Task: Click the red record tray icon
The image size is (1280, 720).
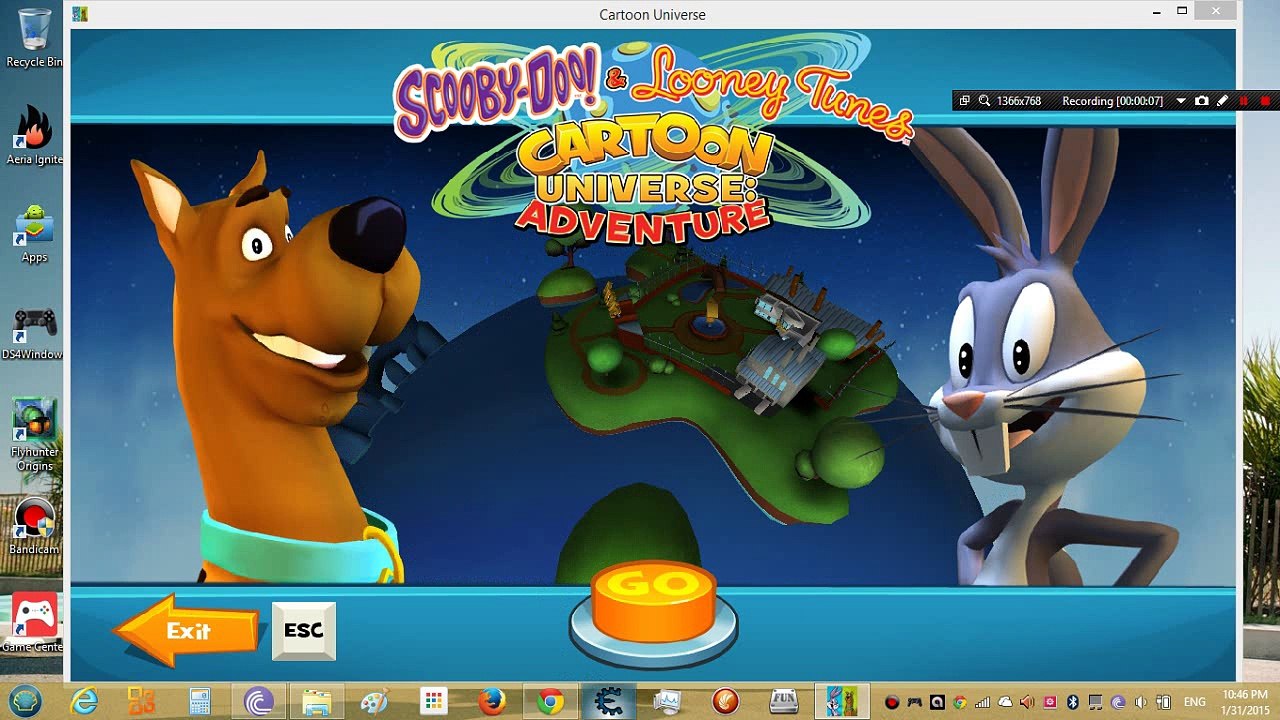Action: (x=892, y=702)
